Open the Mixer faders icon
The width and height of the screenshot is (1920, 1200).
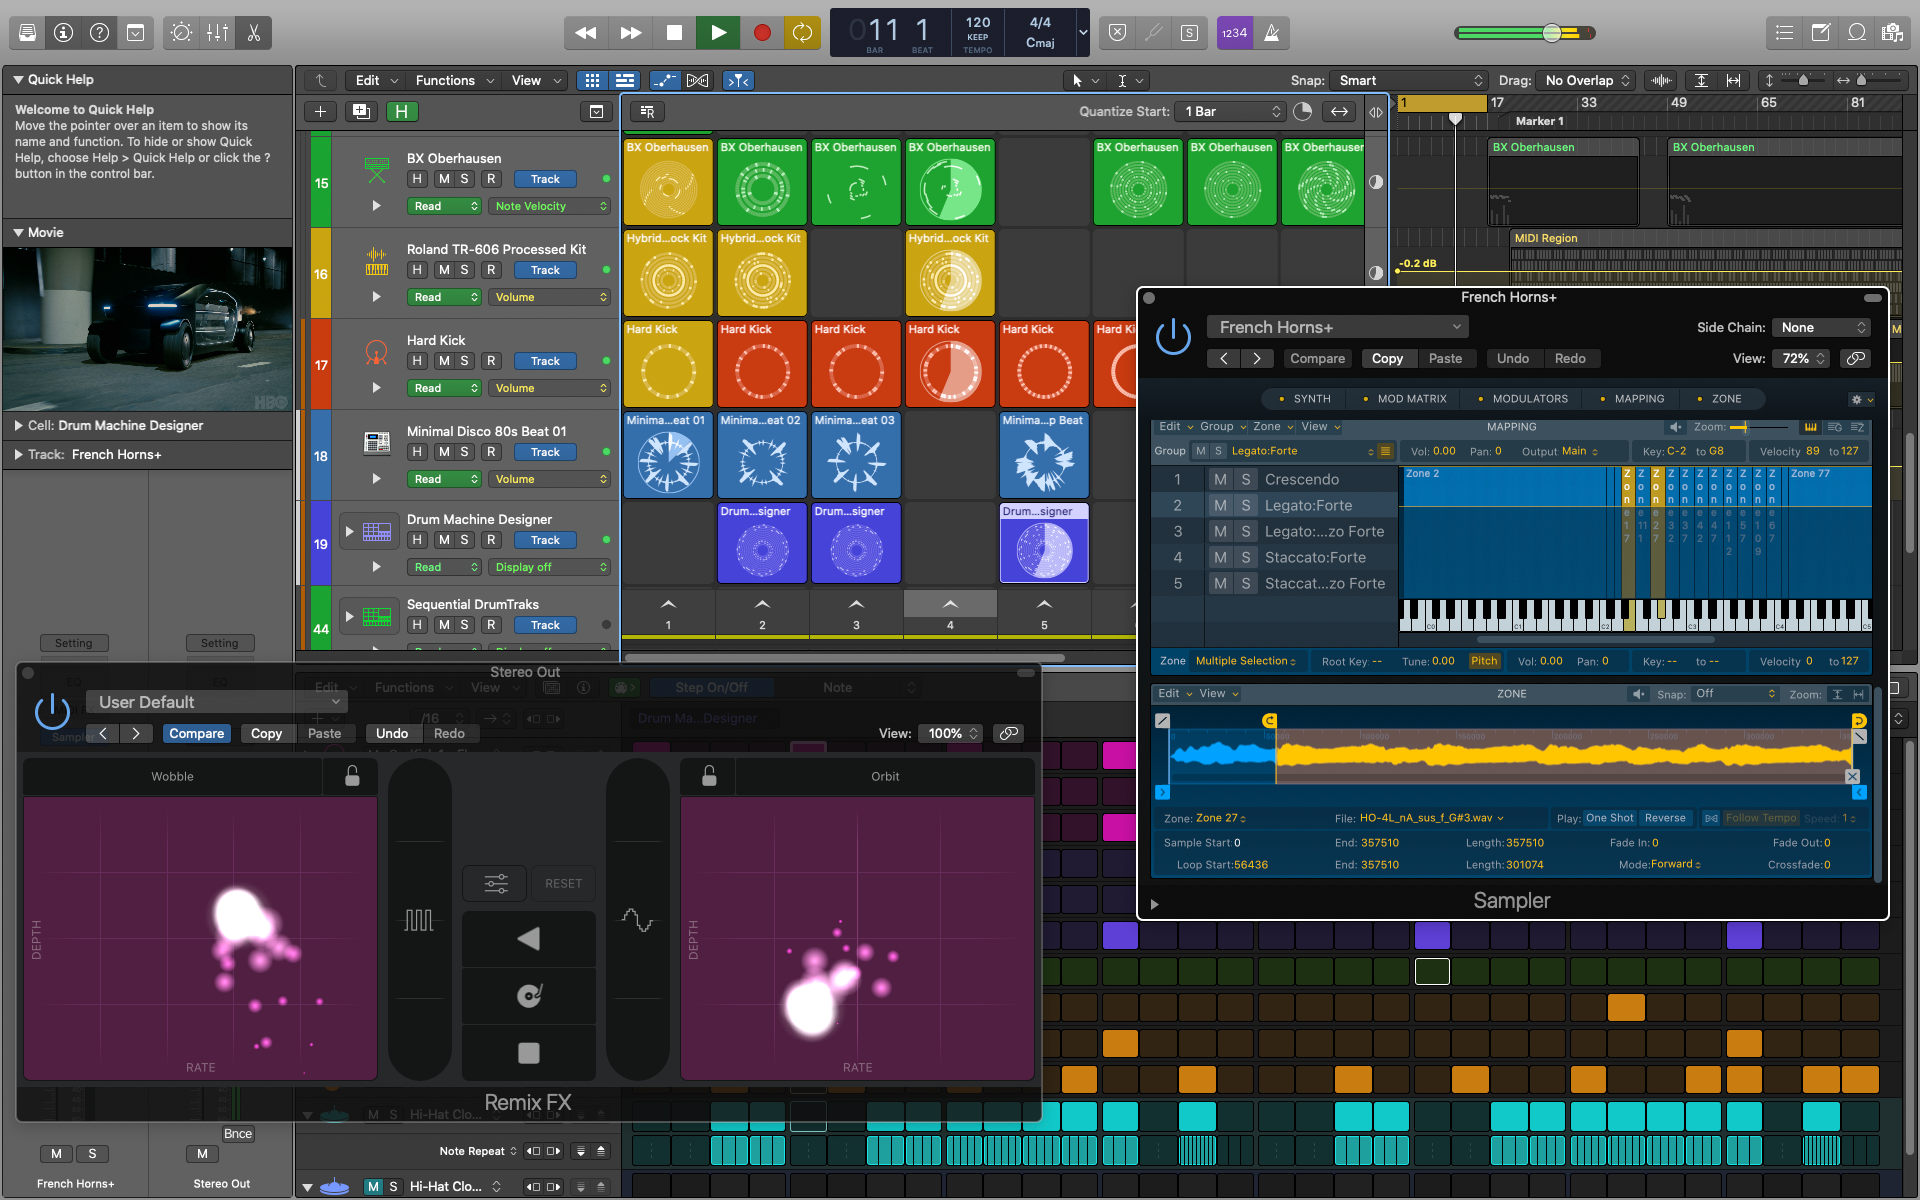217,33
